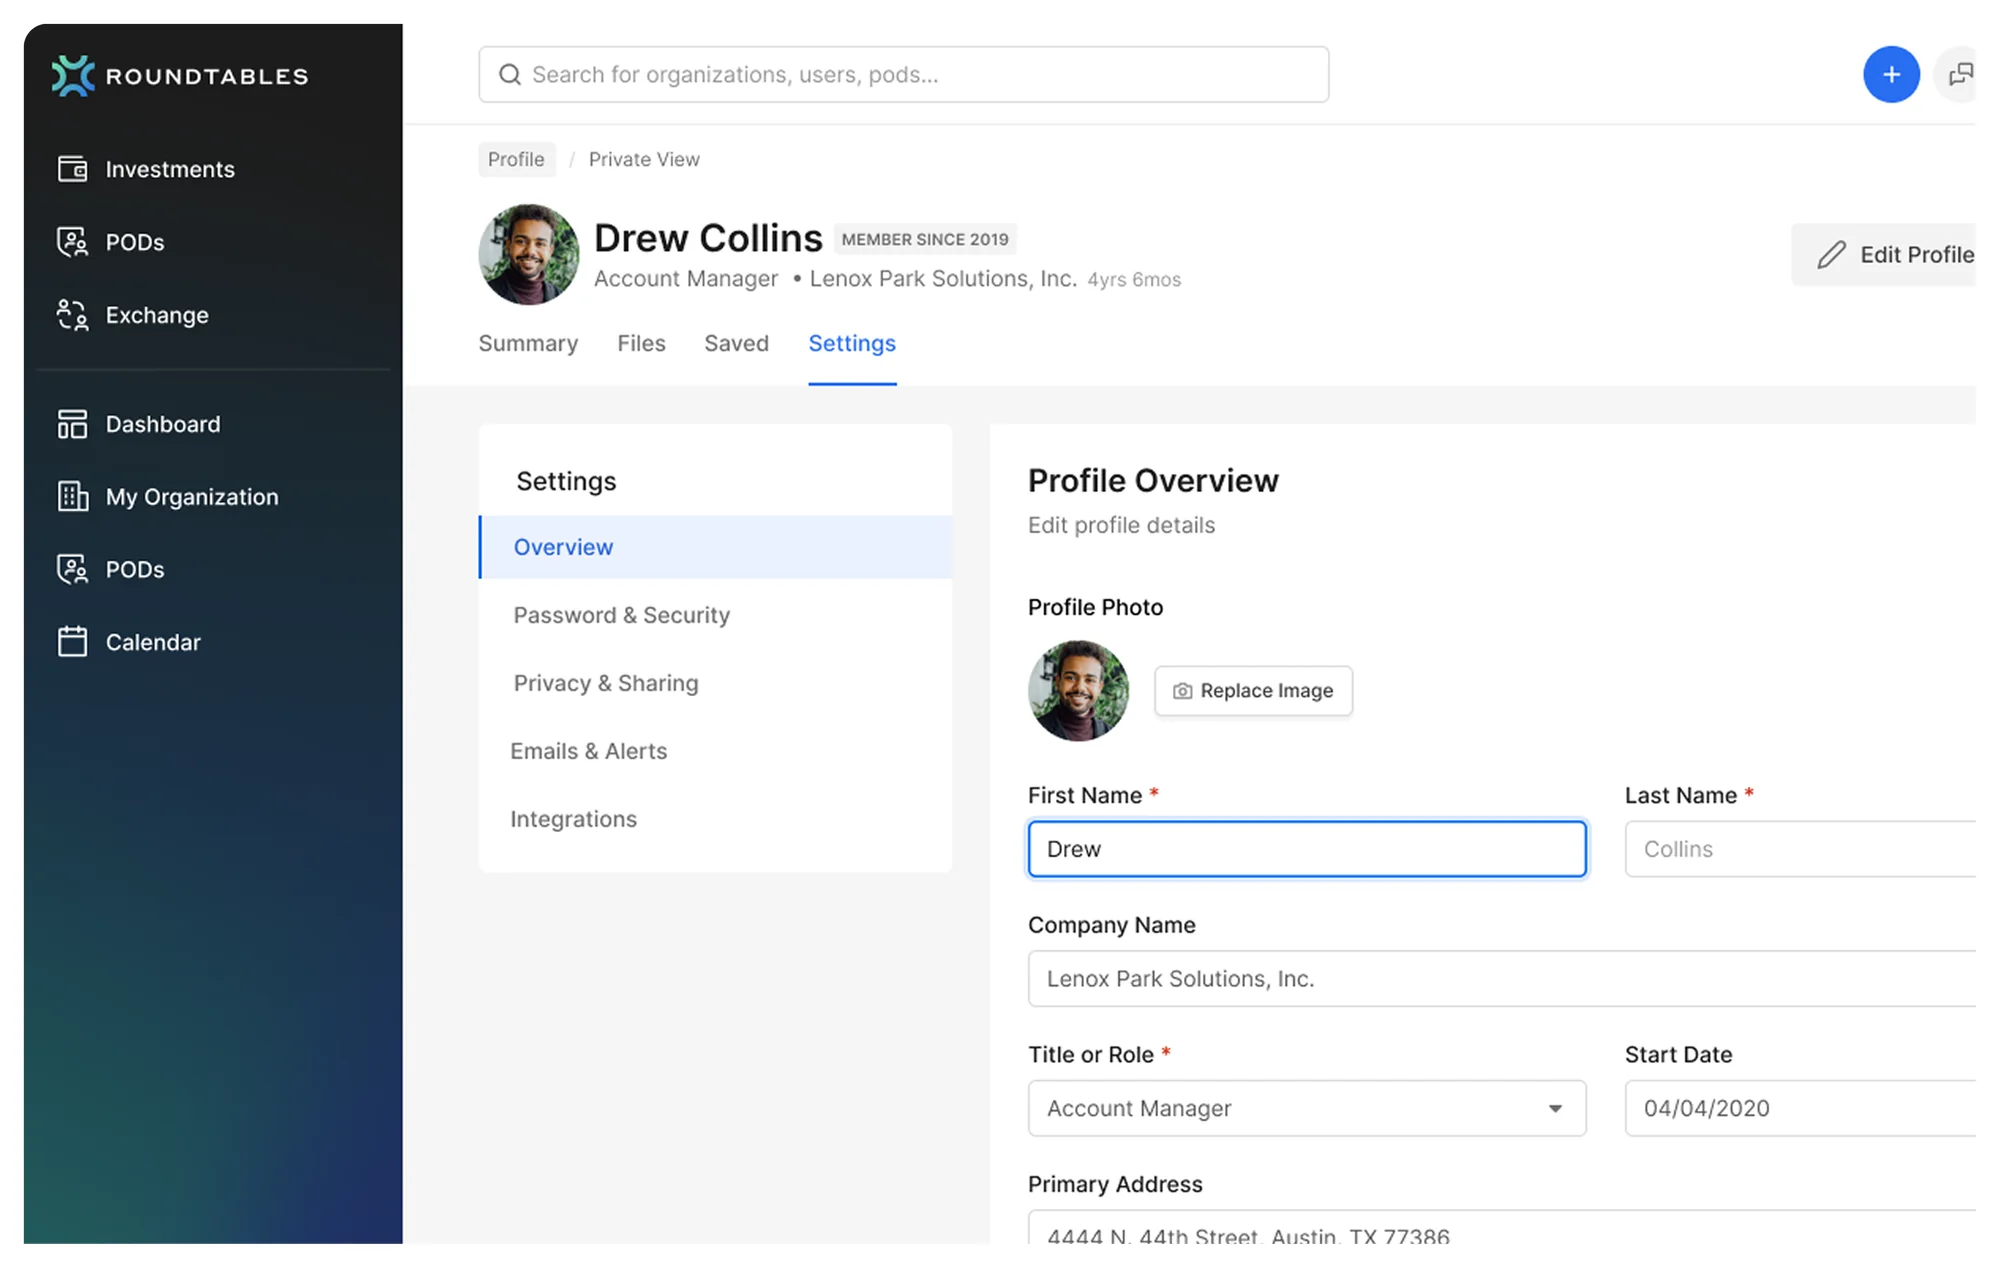Click the First Name field with Drew
Screen dimensions: 2000x1268
pos(1307,849)
